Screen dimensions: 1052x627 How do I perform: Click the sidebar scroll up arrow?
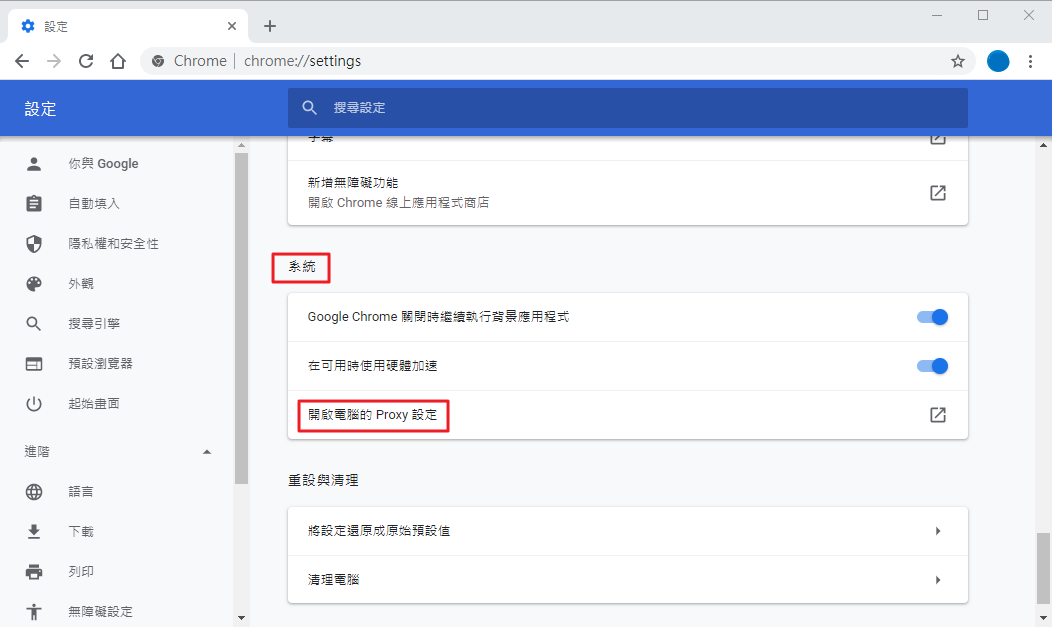click(242, 145)
